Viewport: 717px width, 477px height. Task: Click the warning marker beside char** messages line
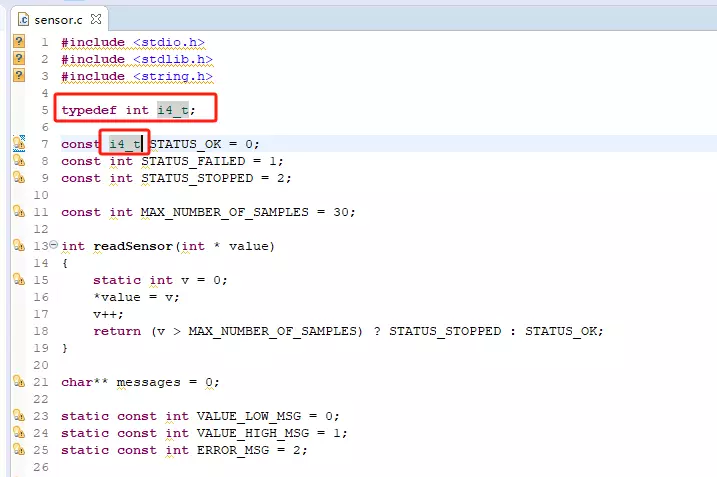(18, 382)
